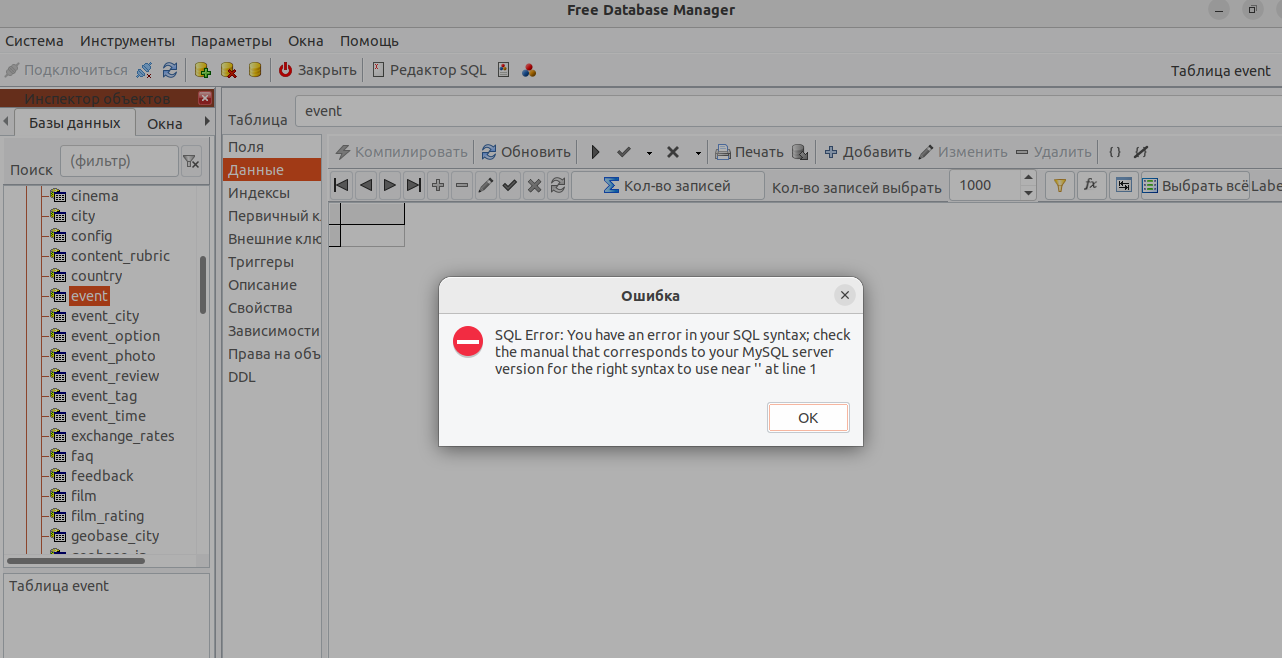Open dropdown arrow next to commit checkmark
The width and height of the screenshot is (1282, 658).
(x=649, y=153)
